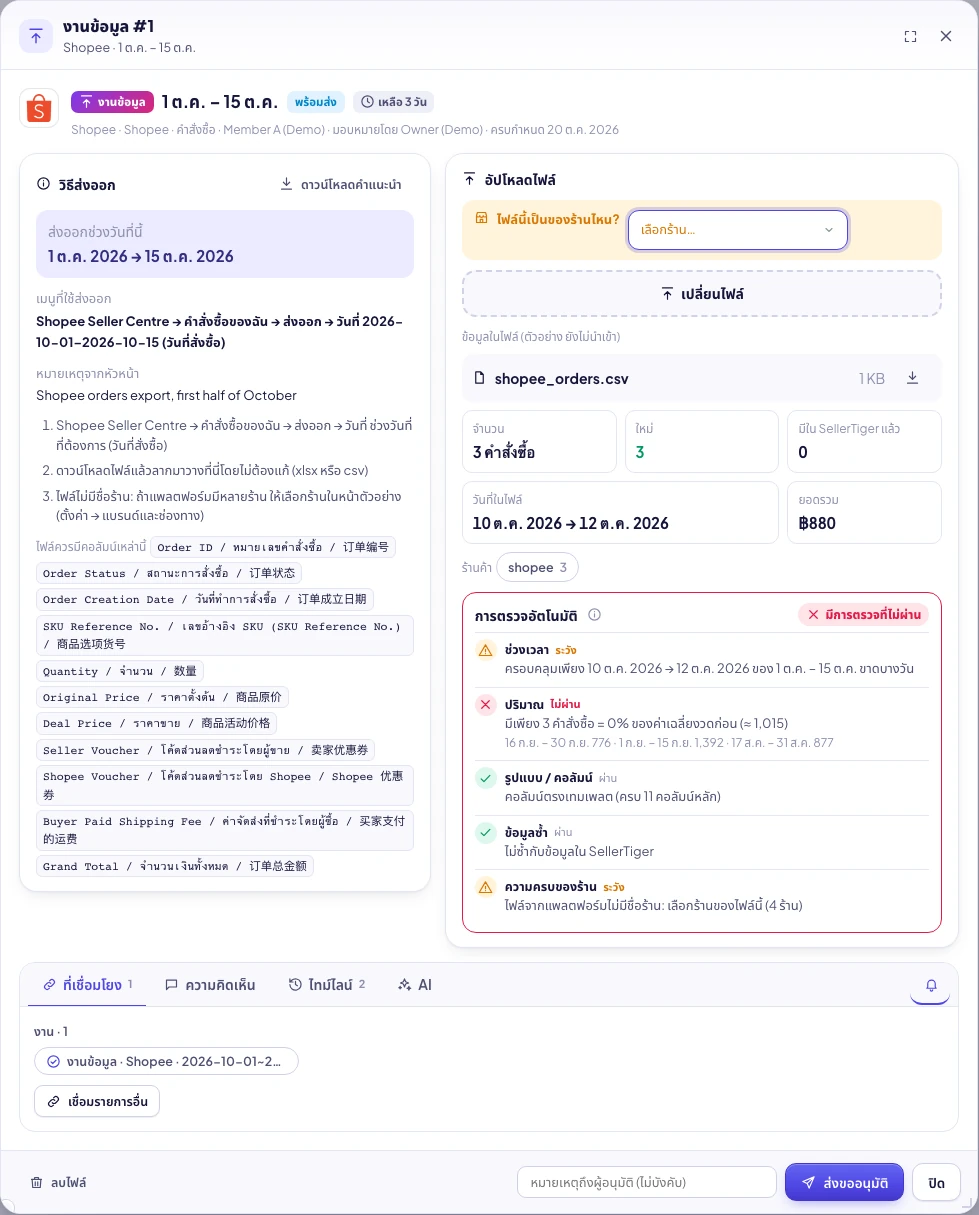Click the ยอดตรวม ฿880 total card

pyautogui.click(x=865, y=512)
